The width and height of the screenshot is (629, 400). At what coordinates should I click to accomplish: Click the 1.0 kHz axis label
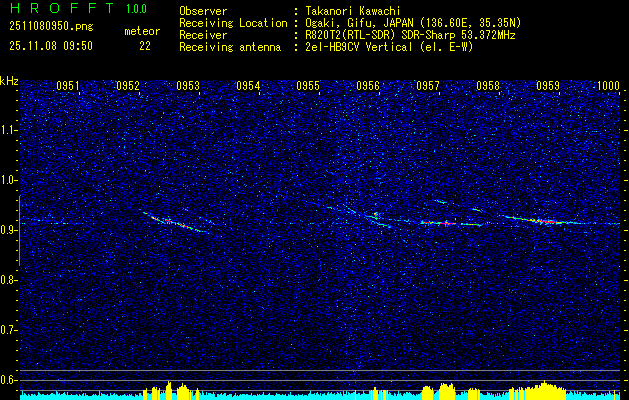point(9,180)
